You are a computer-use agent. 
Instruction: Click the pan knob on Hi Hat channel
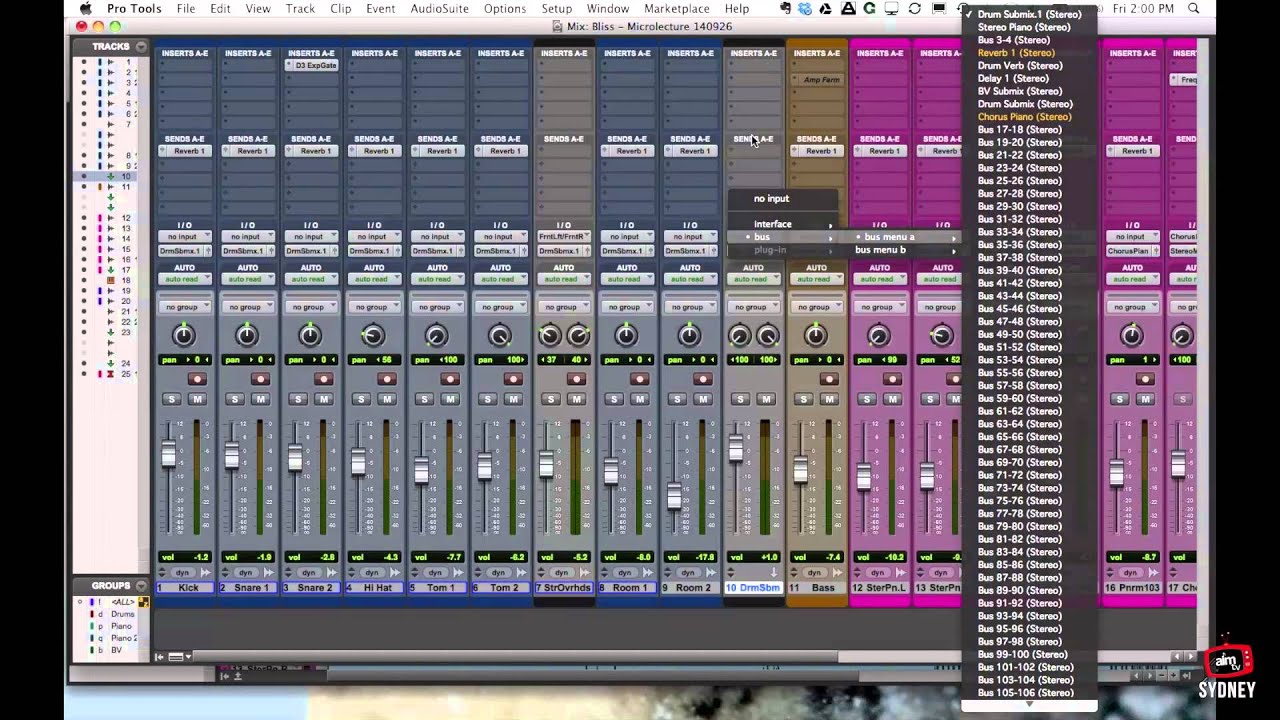click(373, 336)
